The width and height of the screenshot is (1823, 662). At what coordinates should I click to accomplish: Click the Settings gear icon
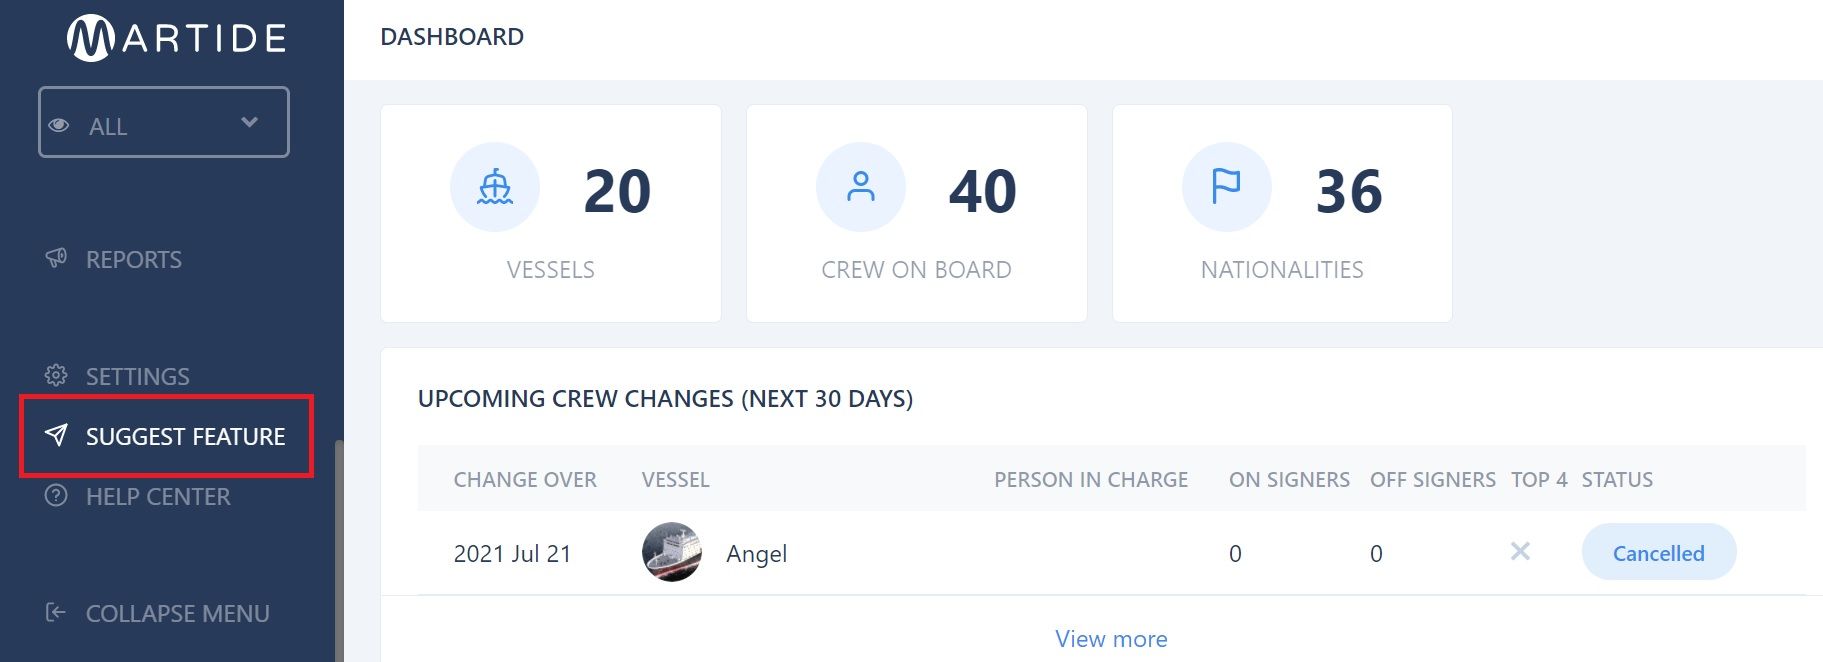pos(56,375)
